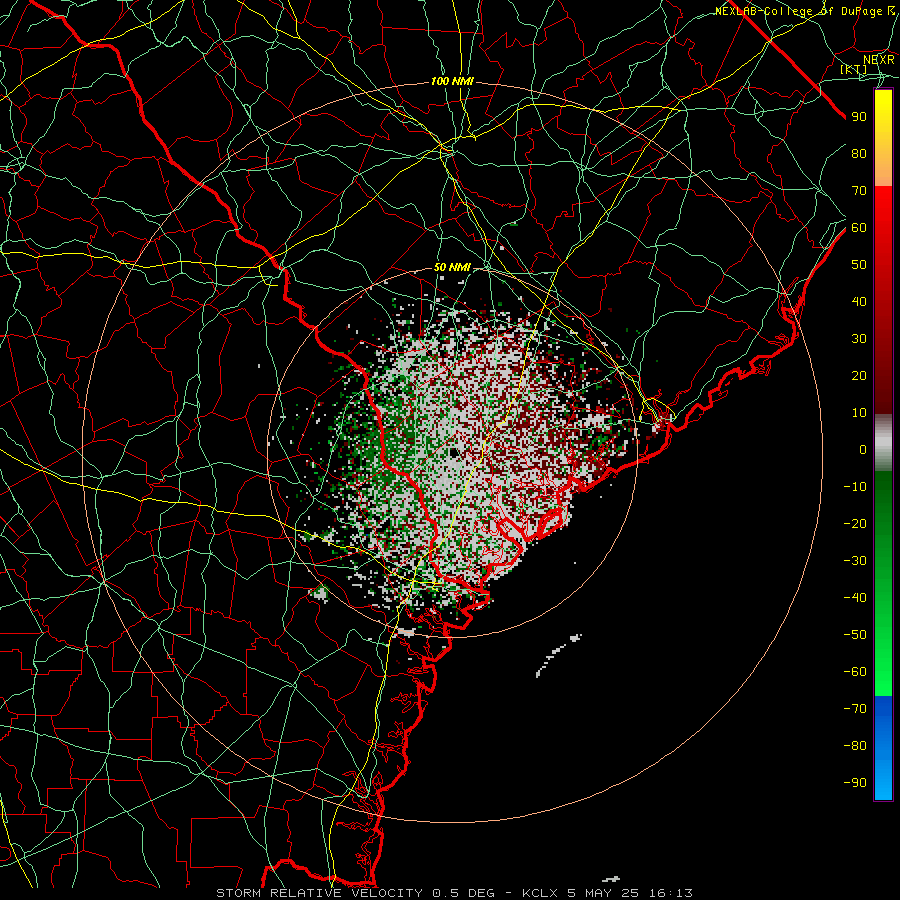Click the 40 value on the velocity scale
The image size is (900, 900).
(x=859, y=301)
